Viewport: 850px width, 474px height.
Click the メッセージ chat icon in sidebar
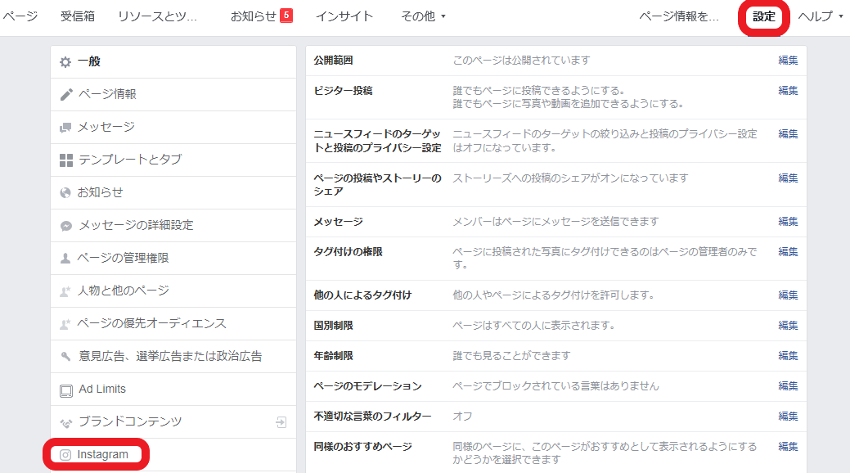(66, 127)
